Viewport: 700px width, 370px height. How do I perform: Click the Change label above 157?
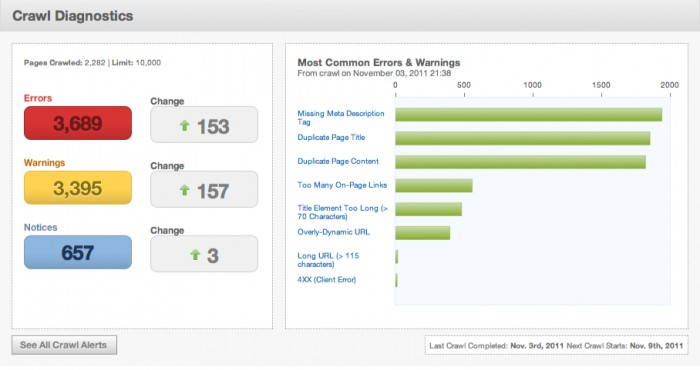click(x=167, y=166)
